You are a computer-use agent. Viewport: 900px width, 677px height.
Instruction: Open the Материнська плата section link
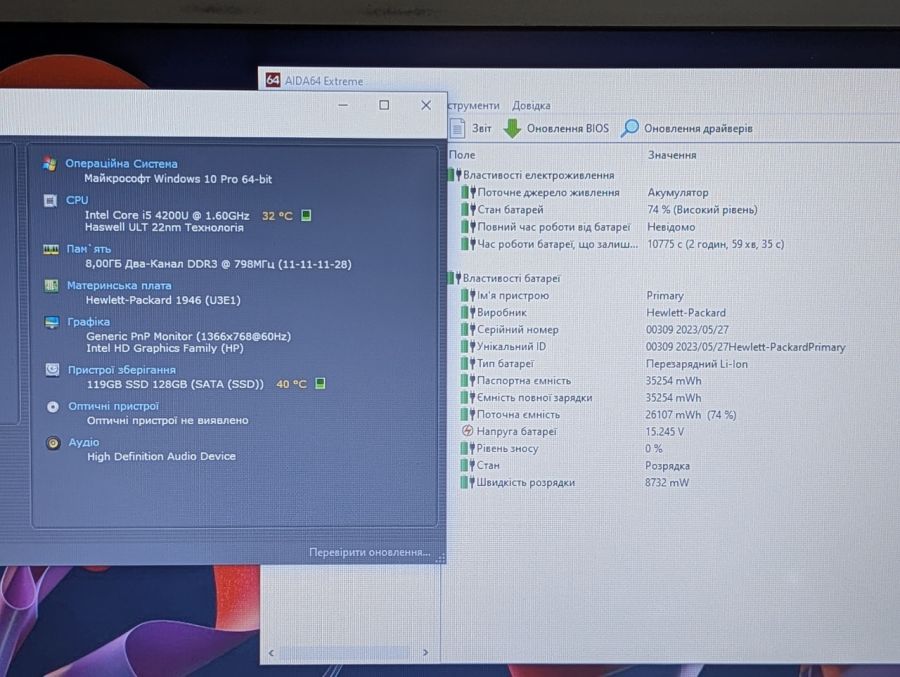pyautogui.click(x=119, y=285)
